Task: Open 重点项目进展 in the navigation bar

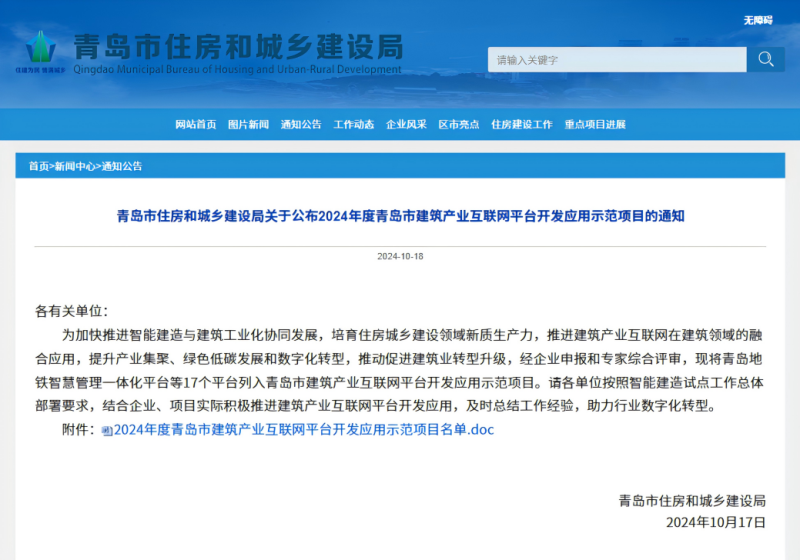Action: 595,125
